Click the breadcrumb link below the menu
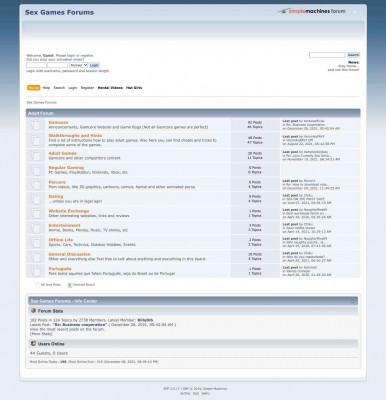This screenshot has width=386, height=400. click(x=42, y=102)
